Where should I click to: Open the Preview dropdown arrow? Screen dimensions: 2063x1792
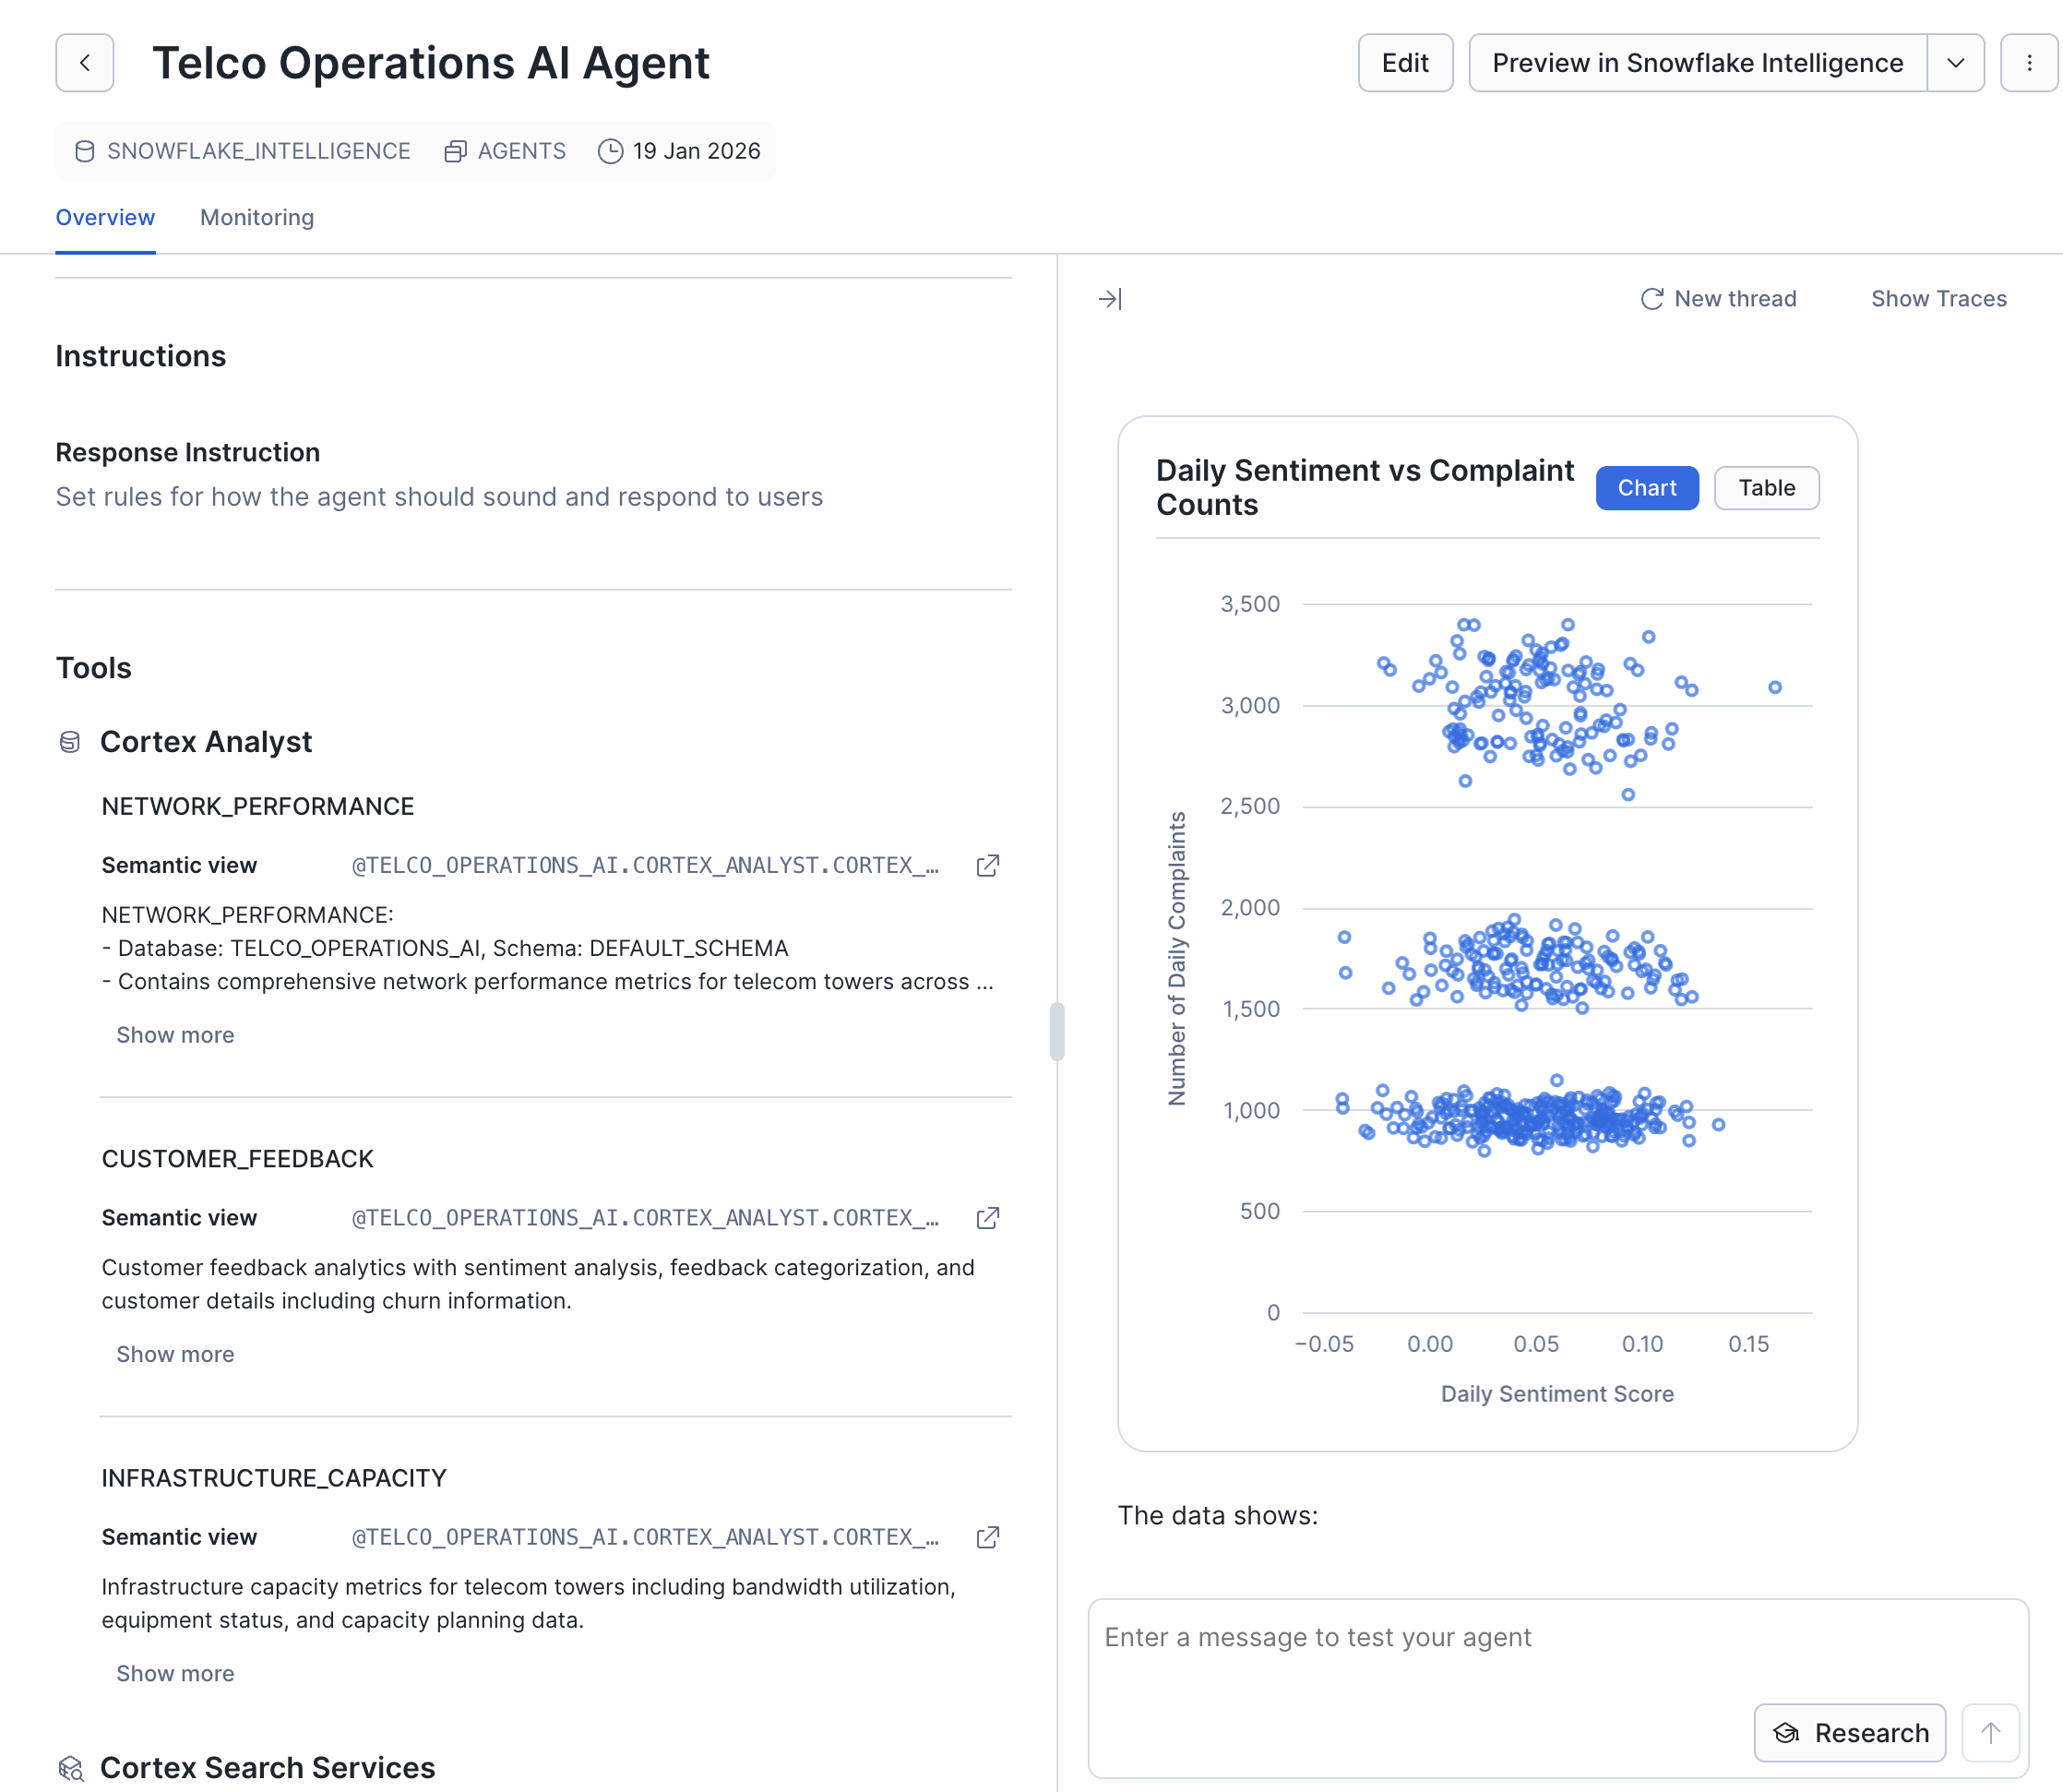pos(1955,63)
